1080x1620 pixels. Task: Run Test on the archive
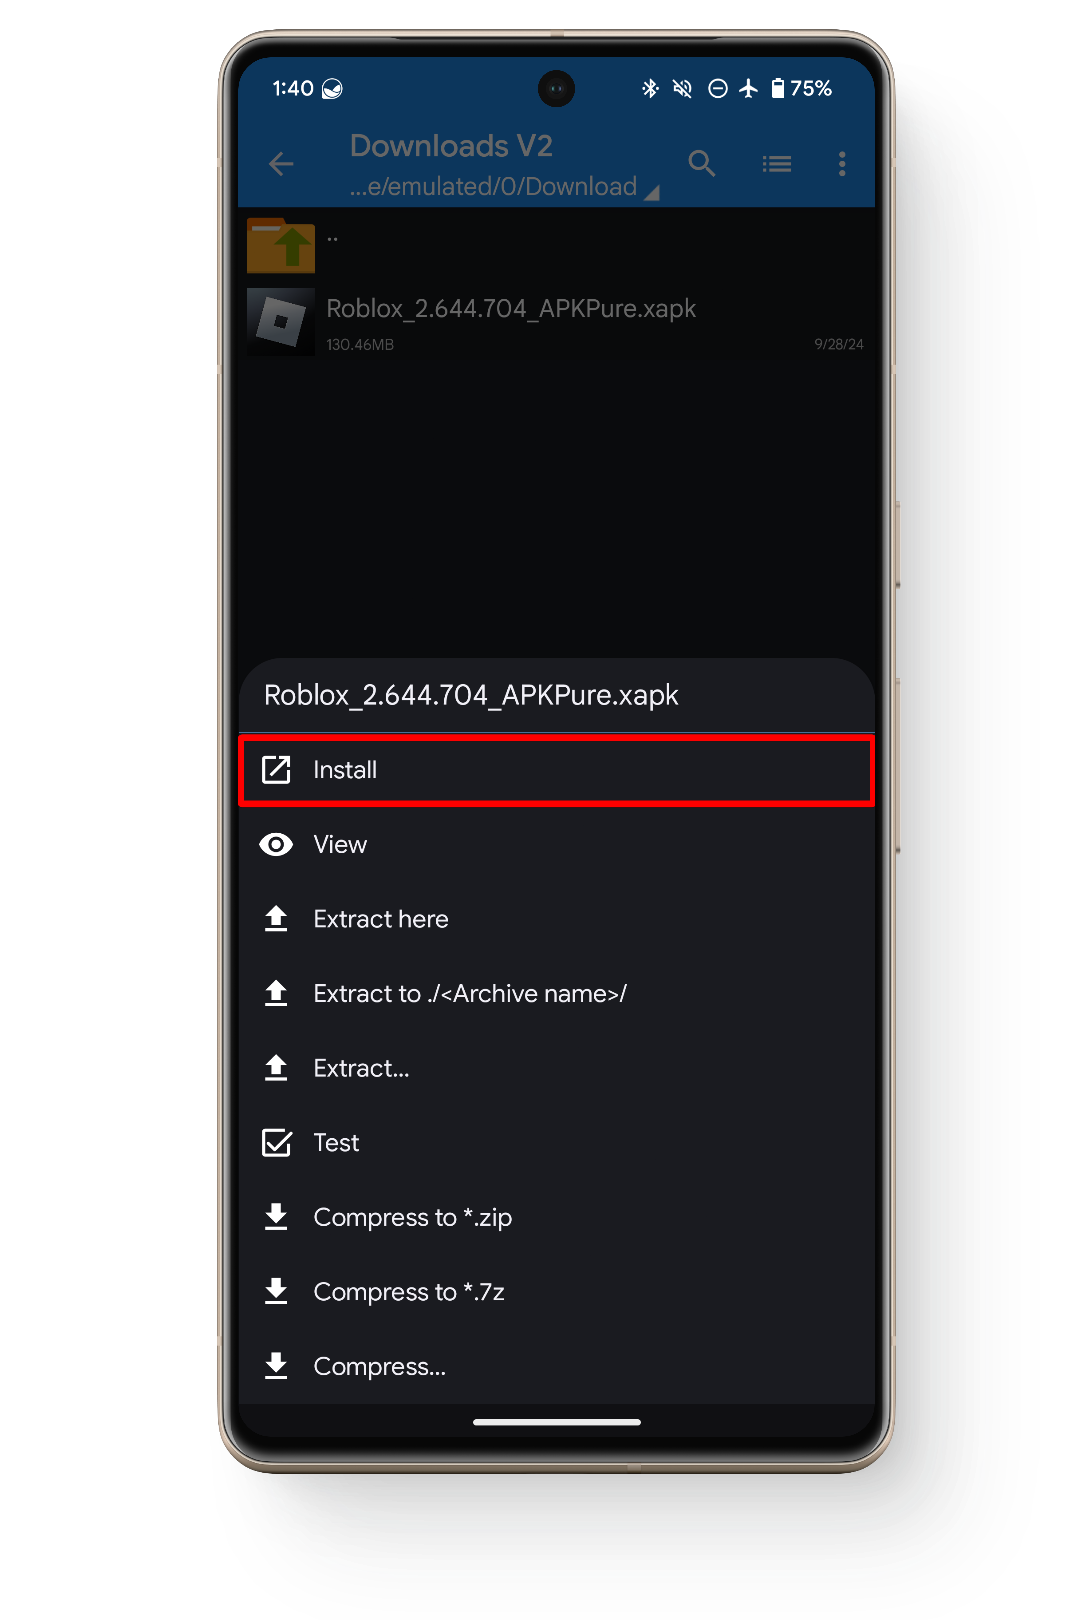(x=556, y=1143)
